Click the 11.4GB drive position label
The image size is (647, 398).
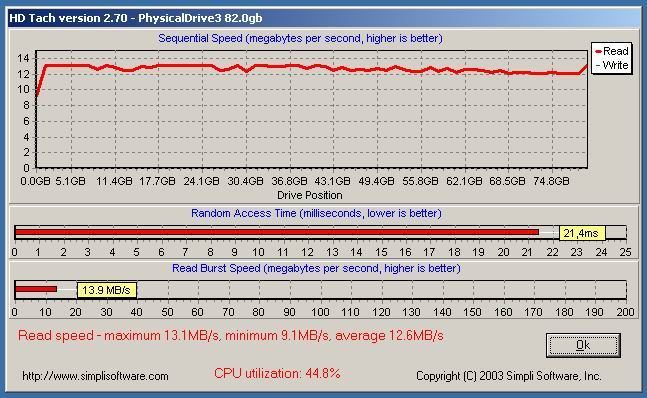click(x=114, y=181)
